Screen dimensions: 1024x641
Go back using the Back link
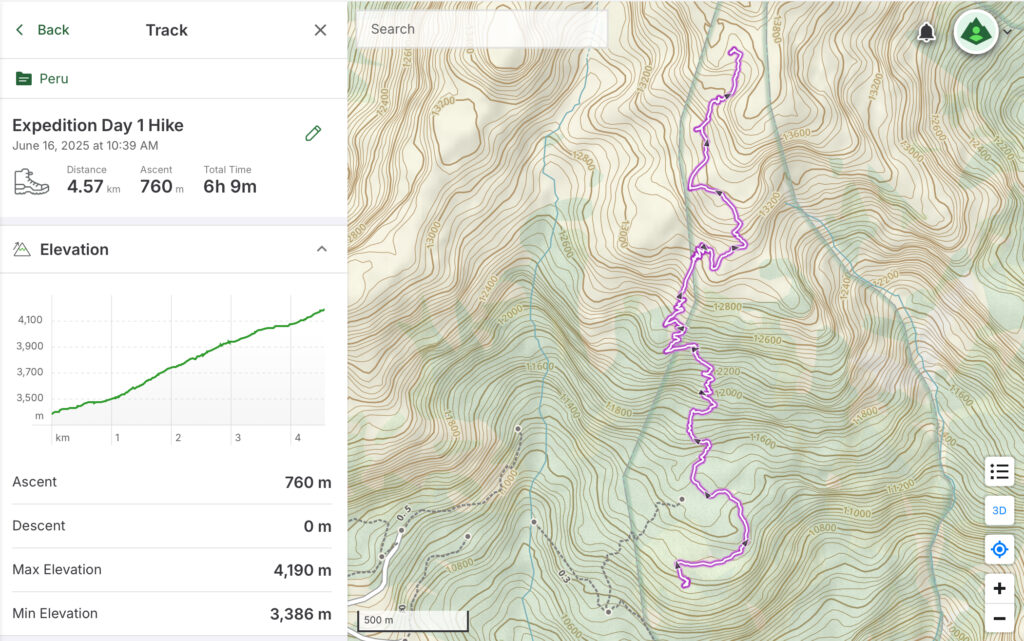point(42,30)
